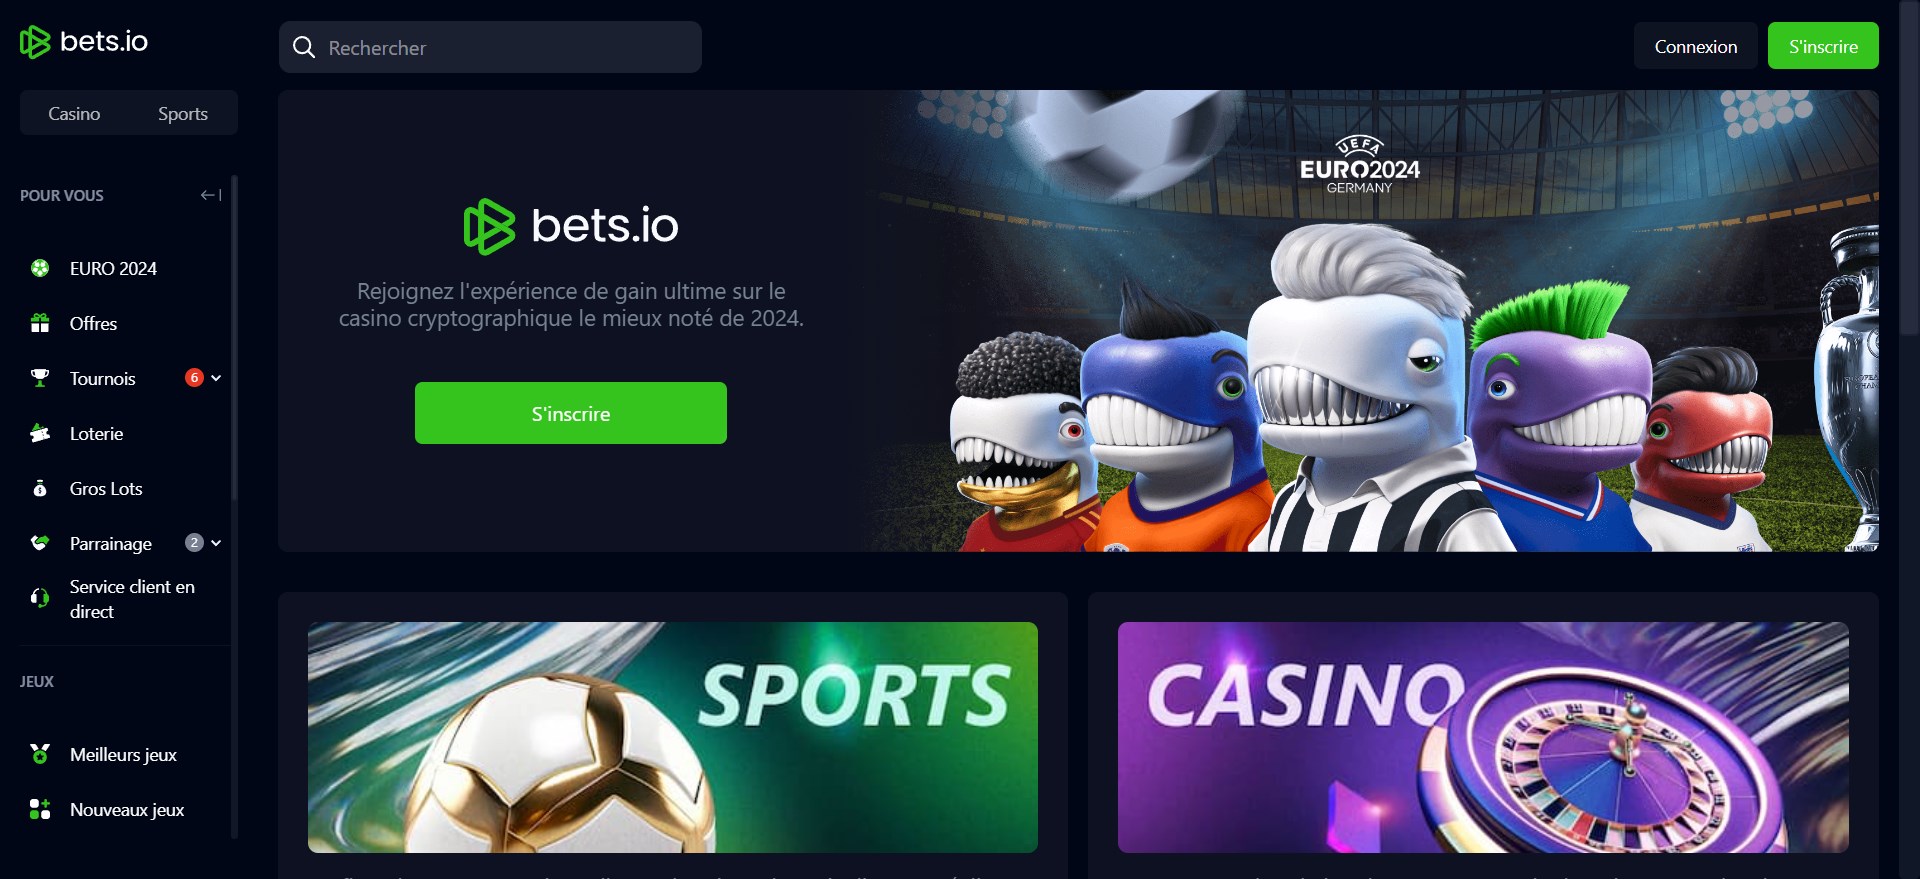Click the bets.io logo in the header
Screen dimensions: 1920x879
click(84, 41)
